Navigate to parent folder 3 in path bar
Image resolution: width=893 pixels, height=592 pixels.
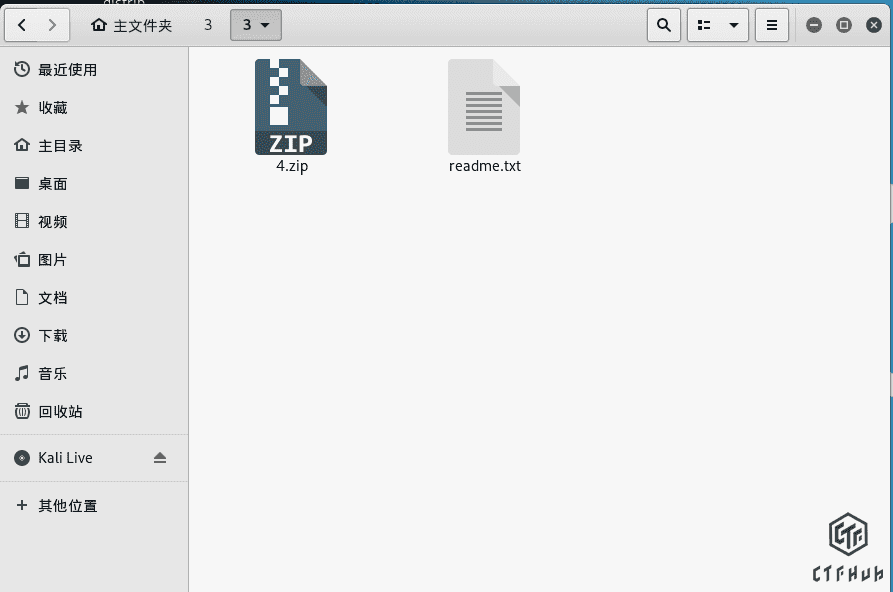tap(208, 25)
